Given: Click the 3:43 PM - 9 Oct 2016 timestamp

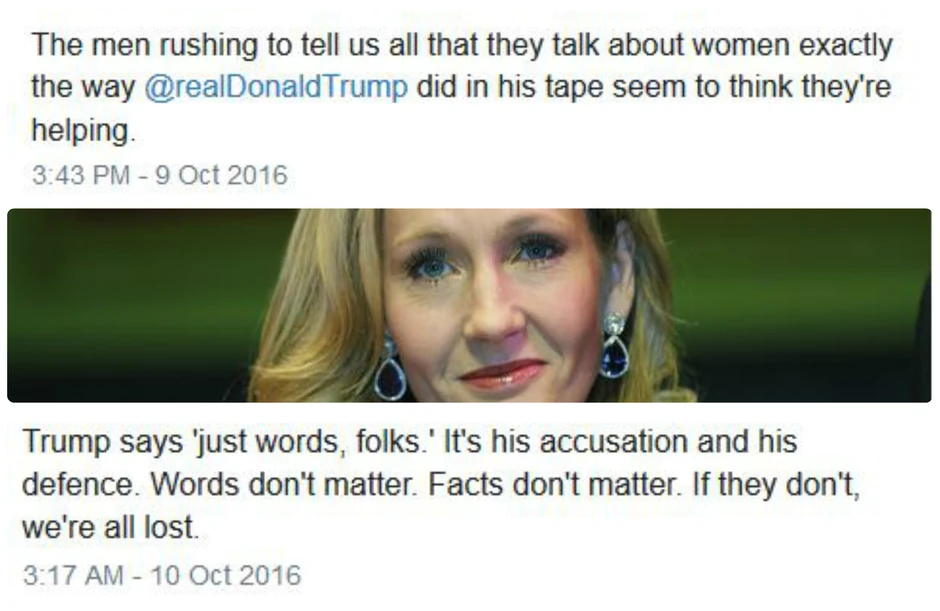Looking at the screenshot, I should coord(159,175).
